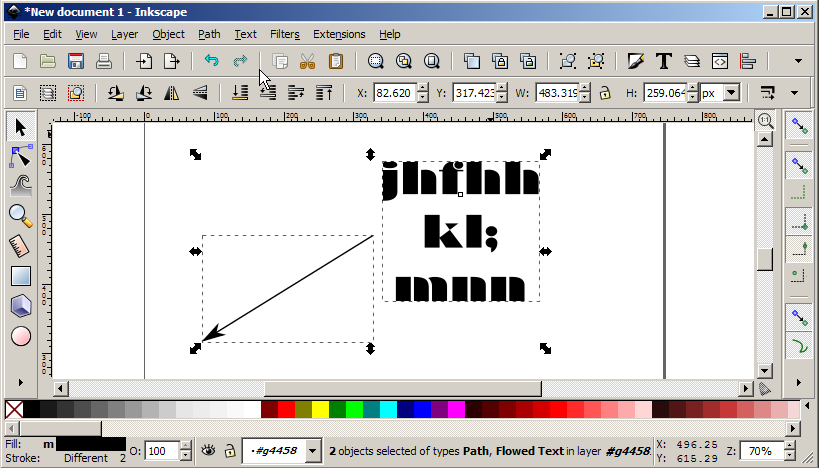Viewport: 819px width, 468px height.
Task: Create a new document icon
Action: point(20,61)
